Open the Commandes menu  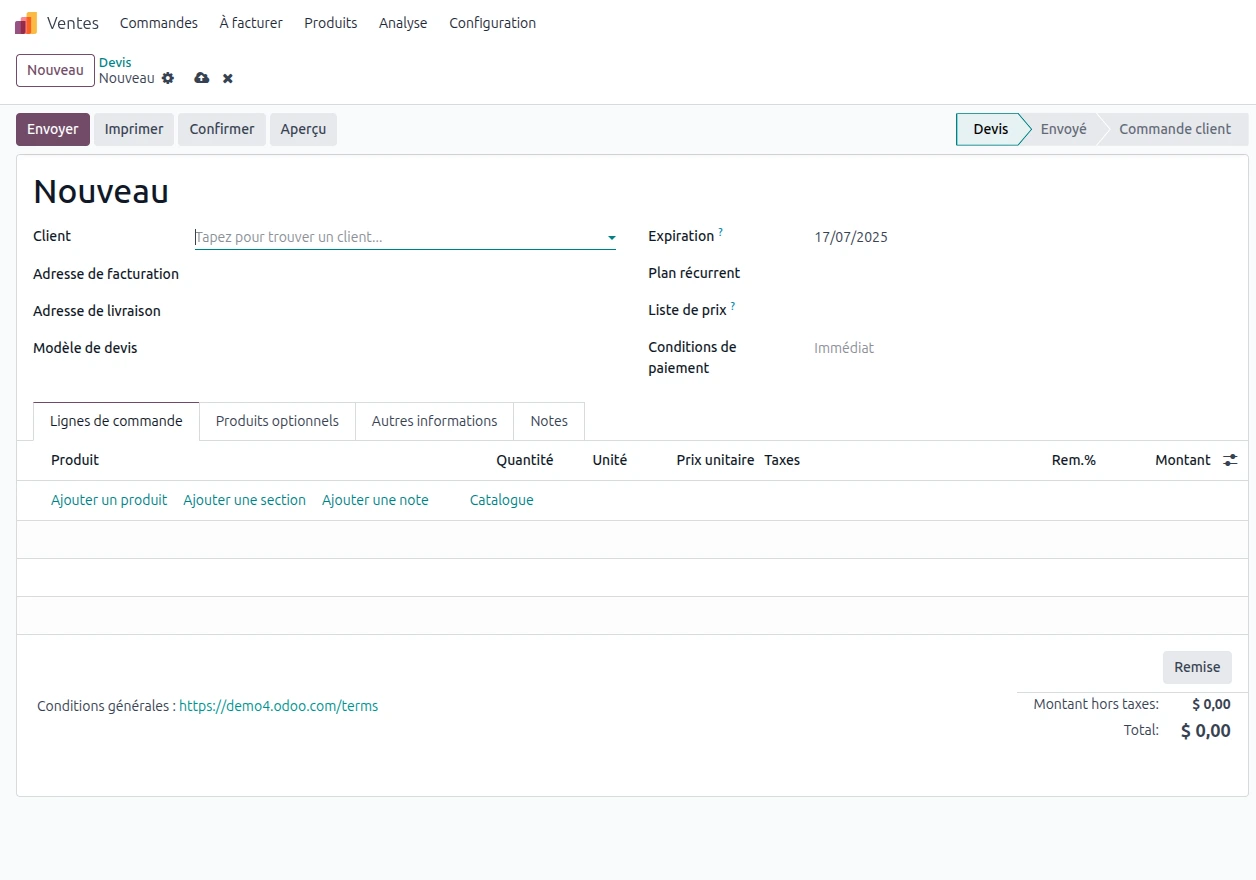click(158, 23)
